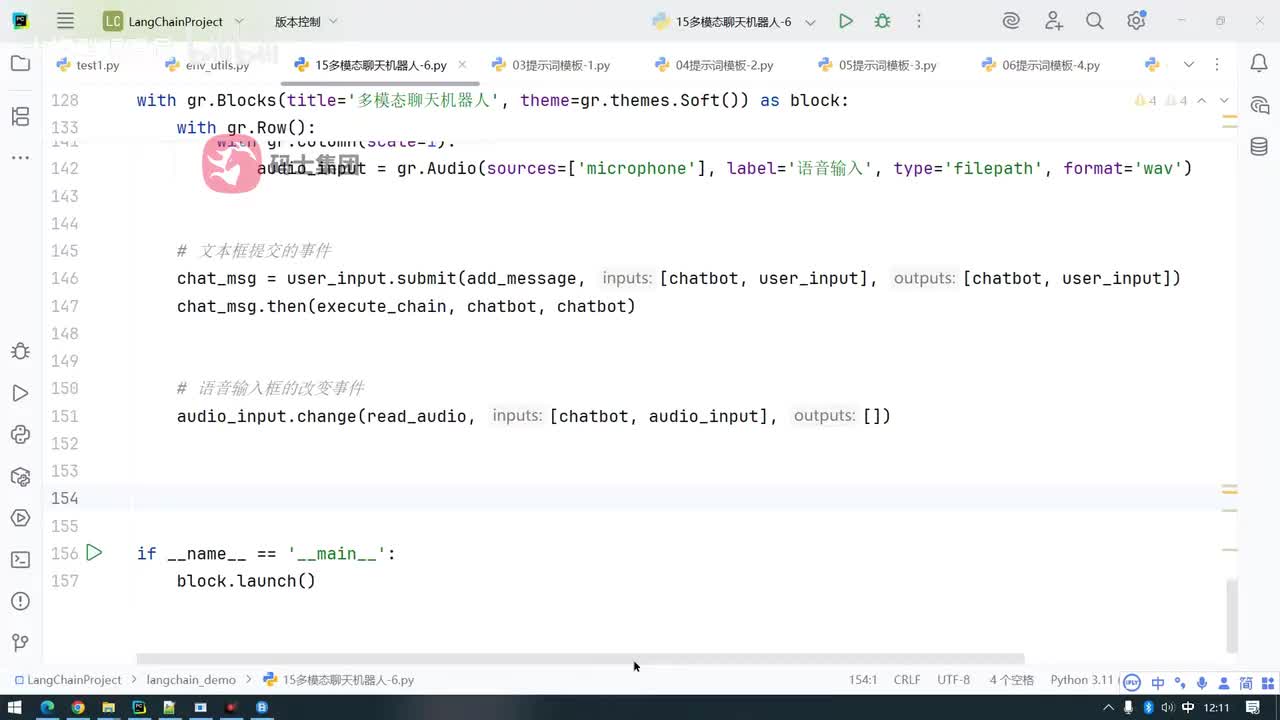Click the UTF-8 encoding status item
Viewport: 1280px width, 720px height.
tap(953, 679)
